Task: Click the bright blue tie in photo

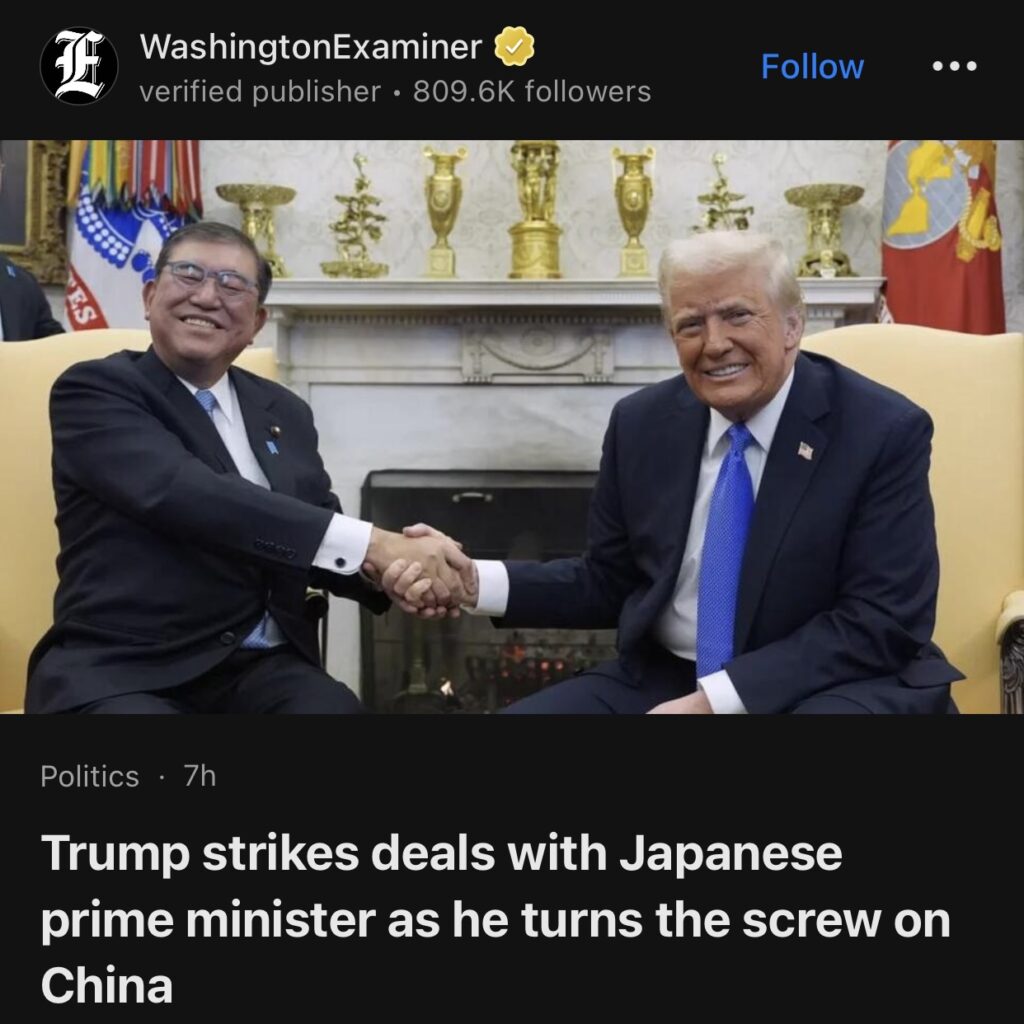Action: pos(724,549)
